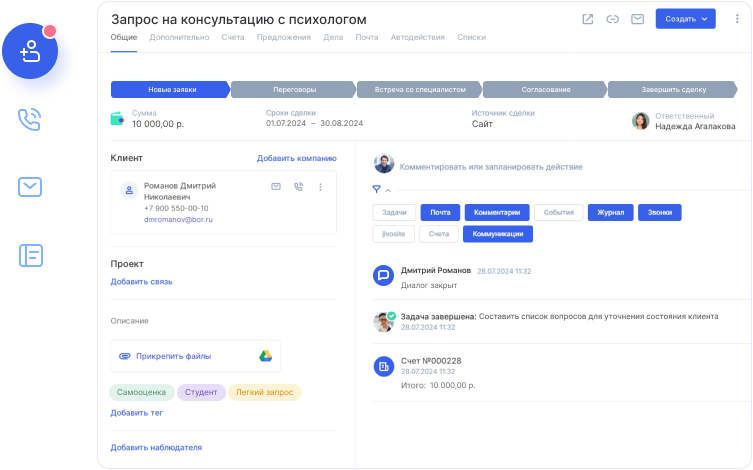Image resolution: width=753 pixels, height=470 pixels.
Task: Toggle the Задачи filter off or on
Action: 394,213
